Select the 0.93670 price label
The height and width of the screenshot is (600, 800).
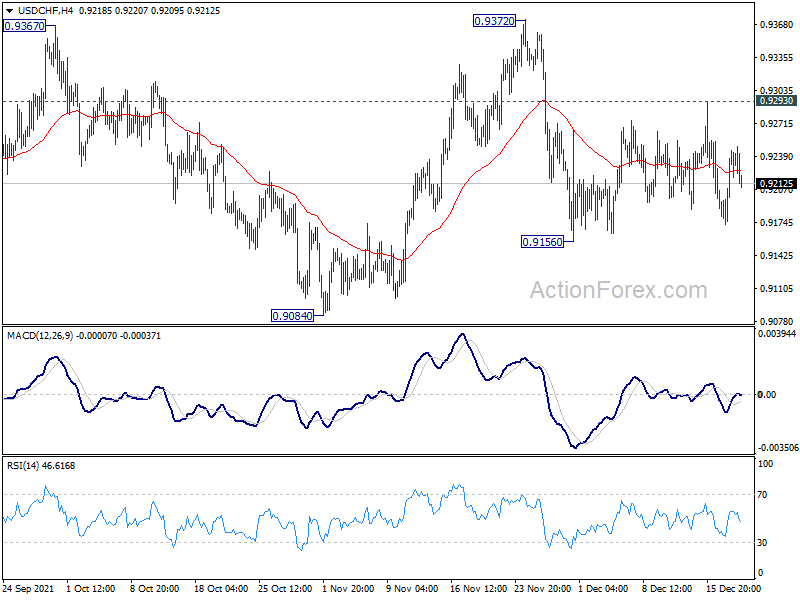(24, 26)
